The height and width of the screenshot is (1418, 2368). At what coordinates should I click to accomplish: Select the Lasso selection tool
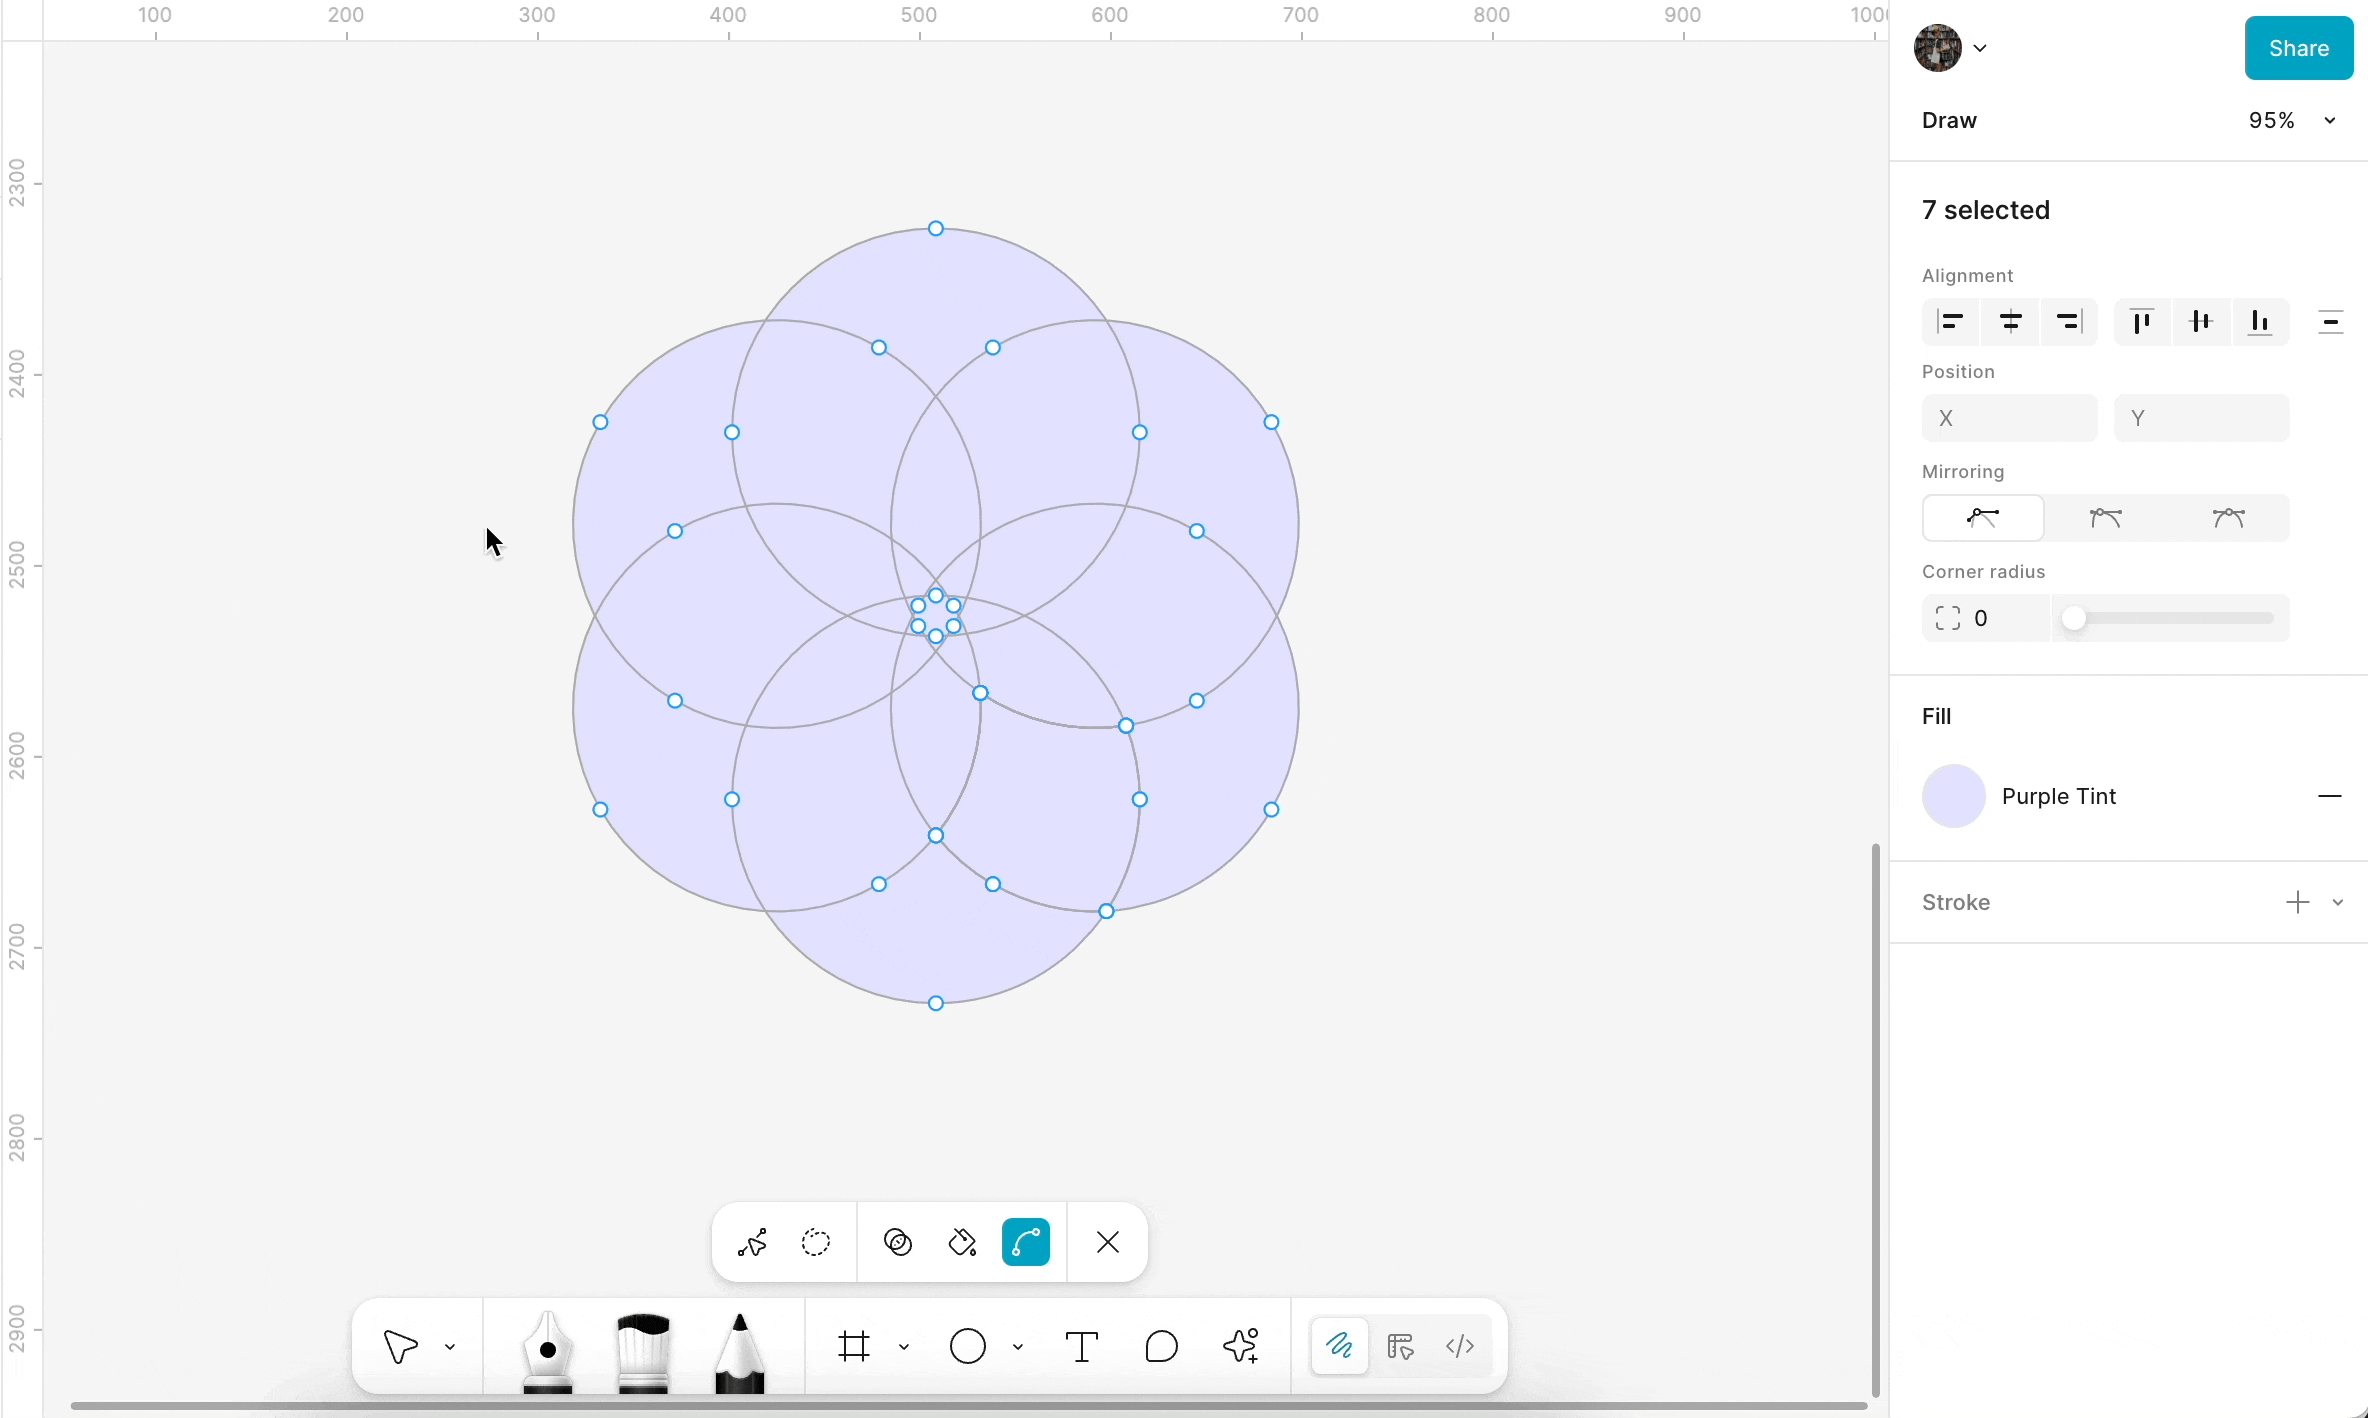point(816,1242)
